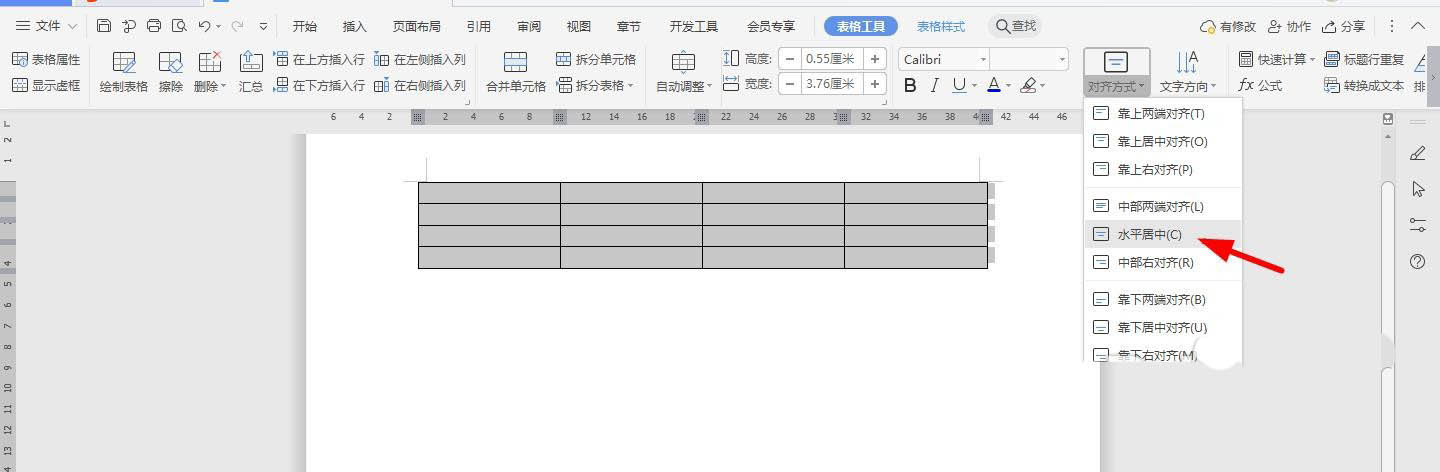
Task: Switch to the 审阅 Review tab
Action: coord(530,26)
